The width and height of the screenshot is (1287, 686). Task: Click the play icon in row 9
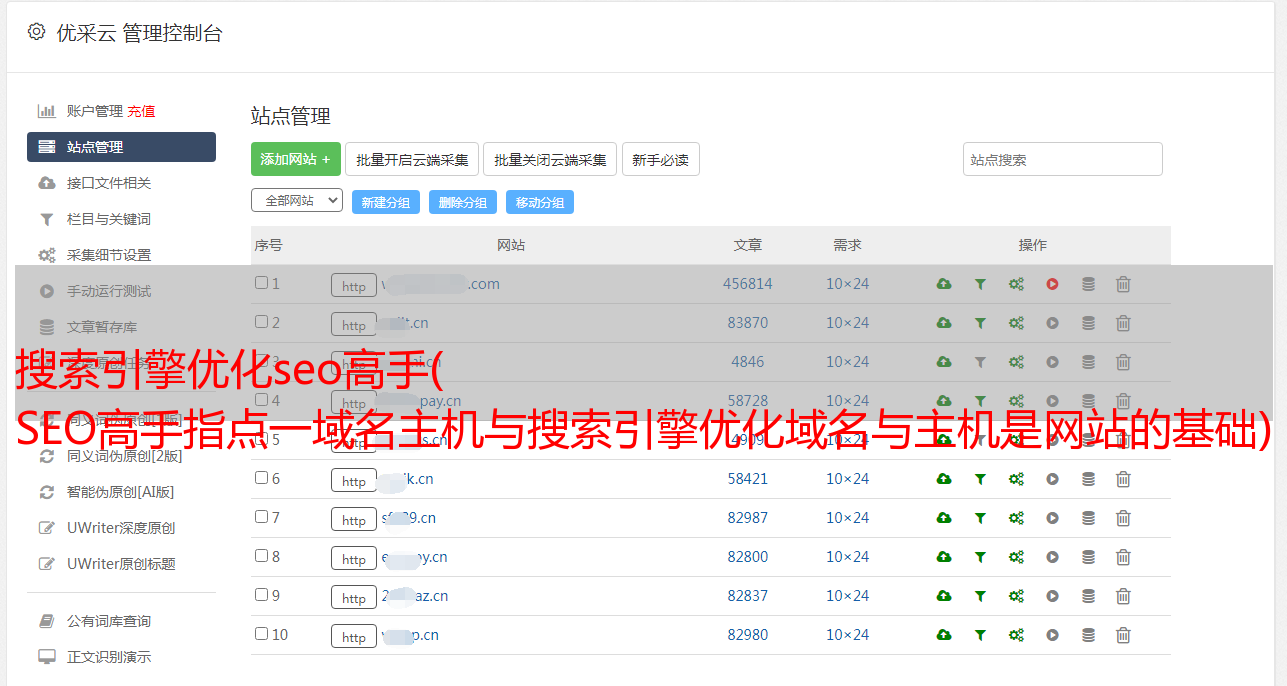pos(1052,596)
